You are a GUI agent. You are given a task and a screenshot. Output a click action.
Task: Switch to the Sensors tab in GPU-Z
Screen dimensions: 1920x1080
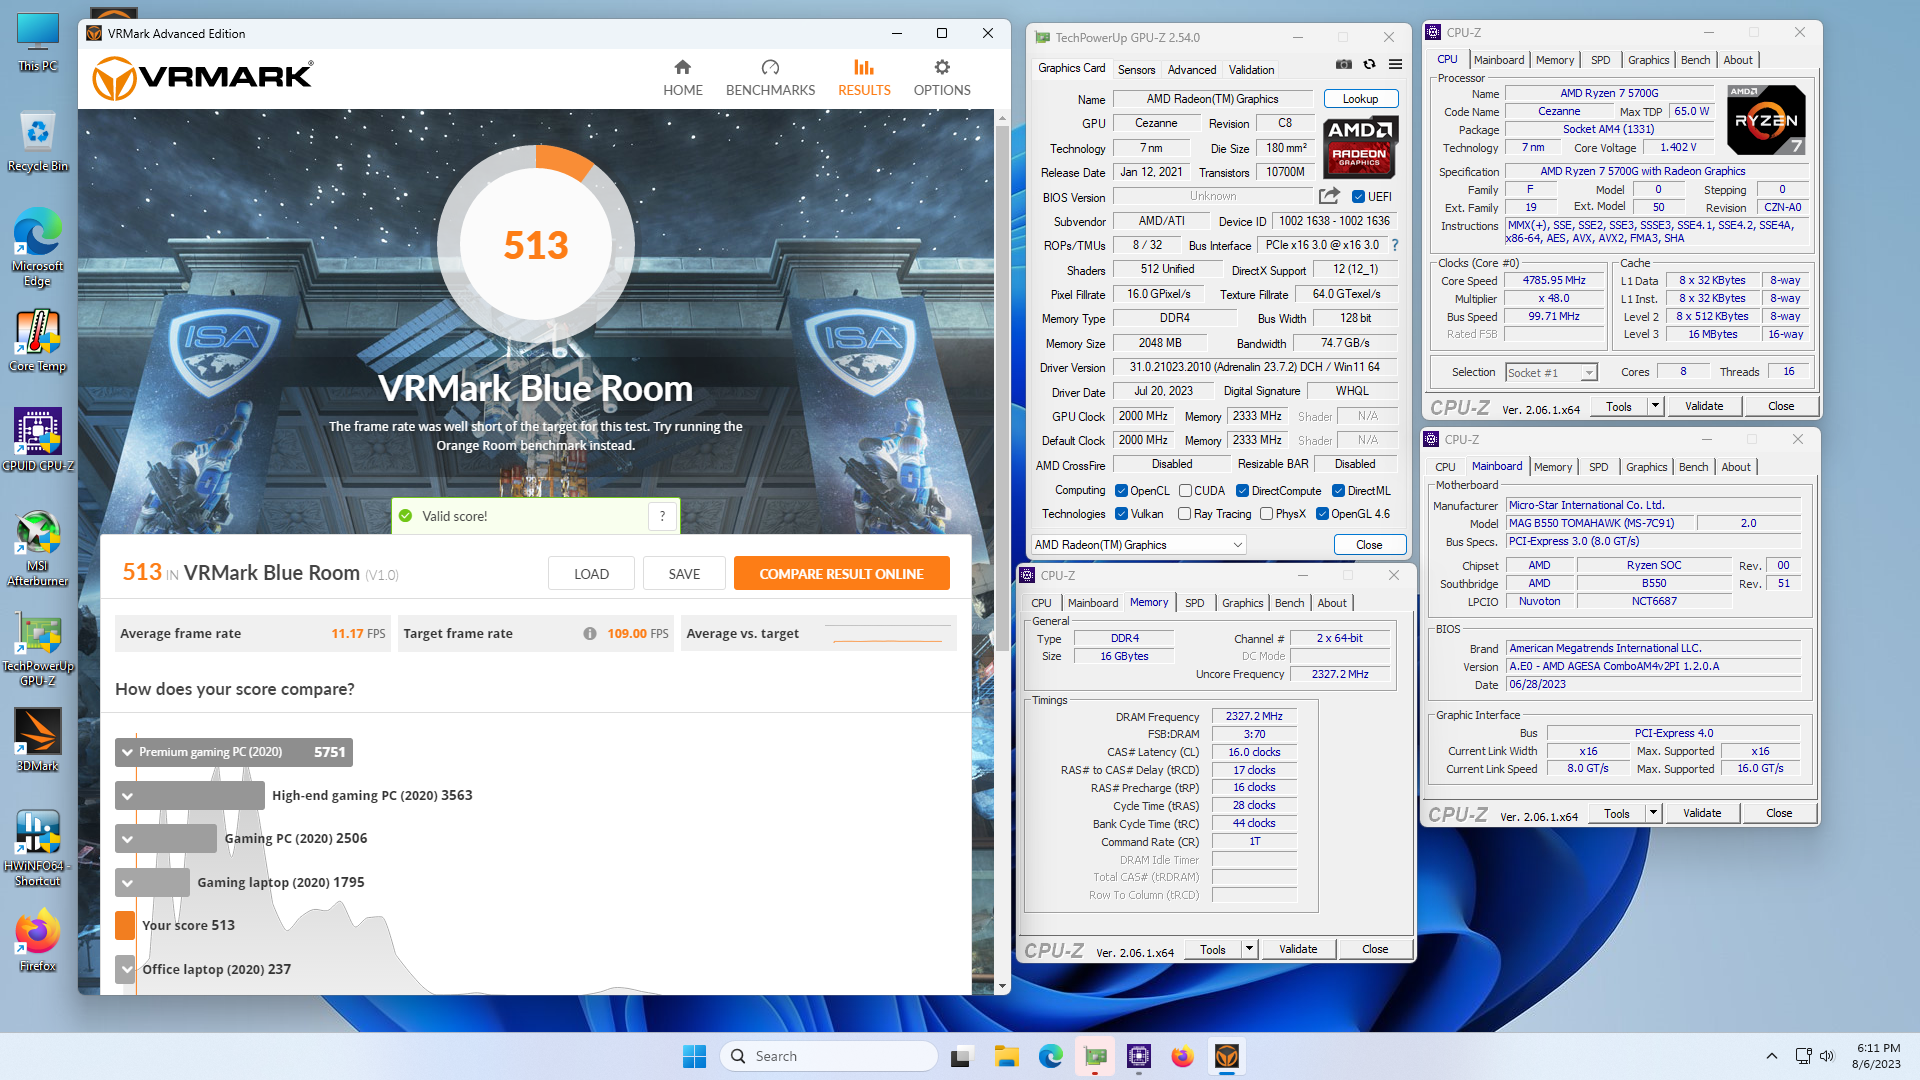(x=1136, y=70)
